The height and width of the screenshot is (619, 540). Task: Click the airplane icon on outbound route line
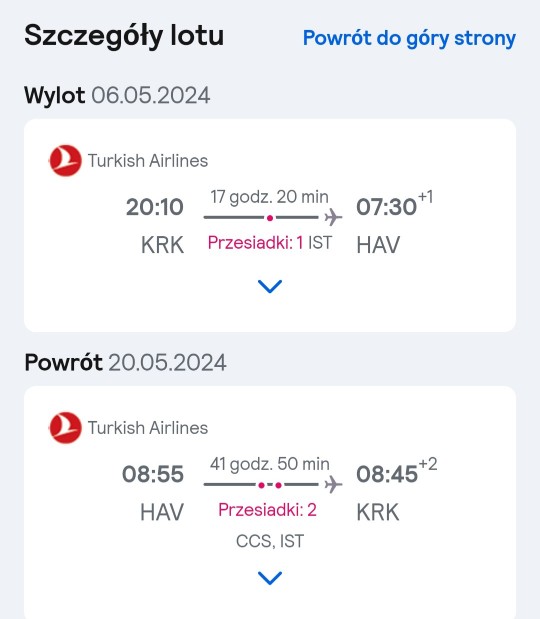(333, 217)
